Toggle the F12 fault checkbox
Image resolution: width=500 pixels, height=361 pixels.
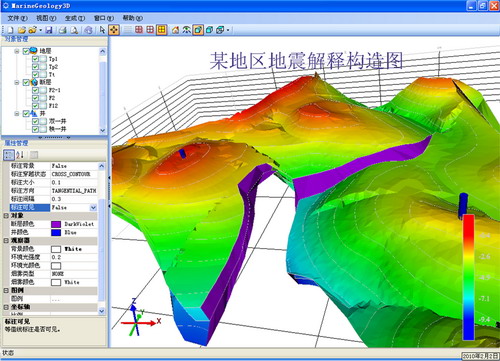pos(35,106)
